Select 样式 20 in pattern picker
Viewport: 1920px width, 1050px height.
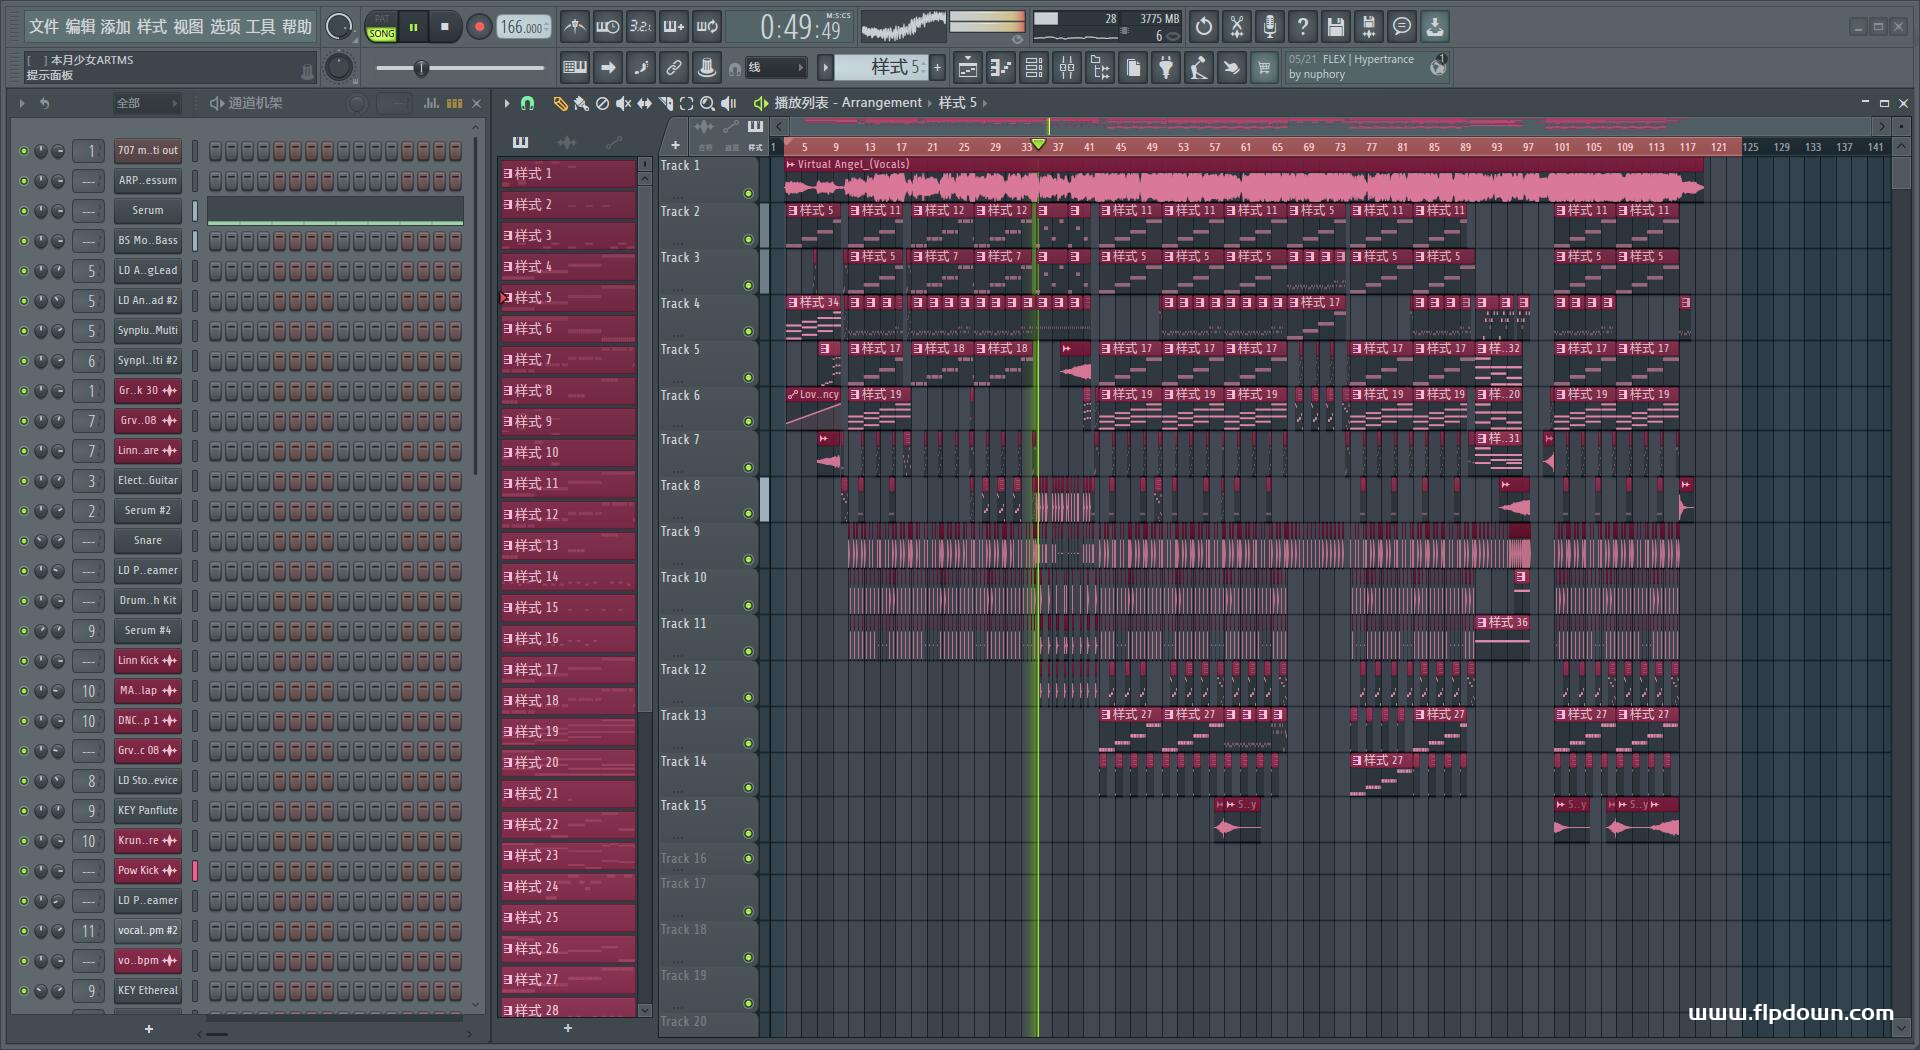[568, 762]
